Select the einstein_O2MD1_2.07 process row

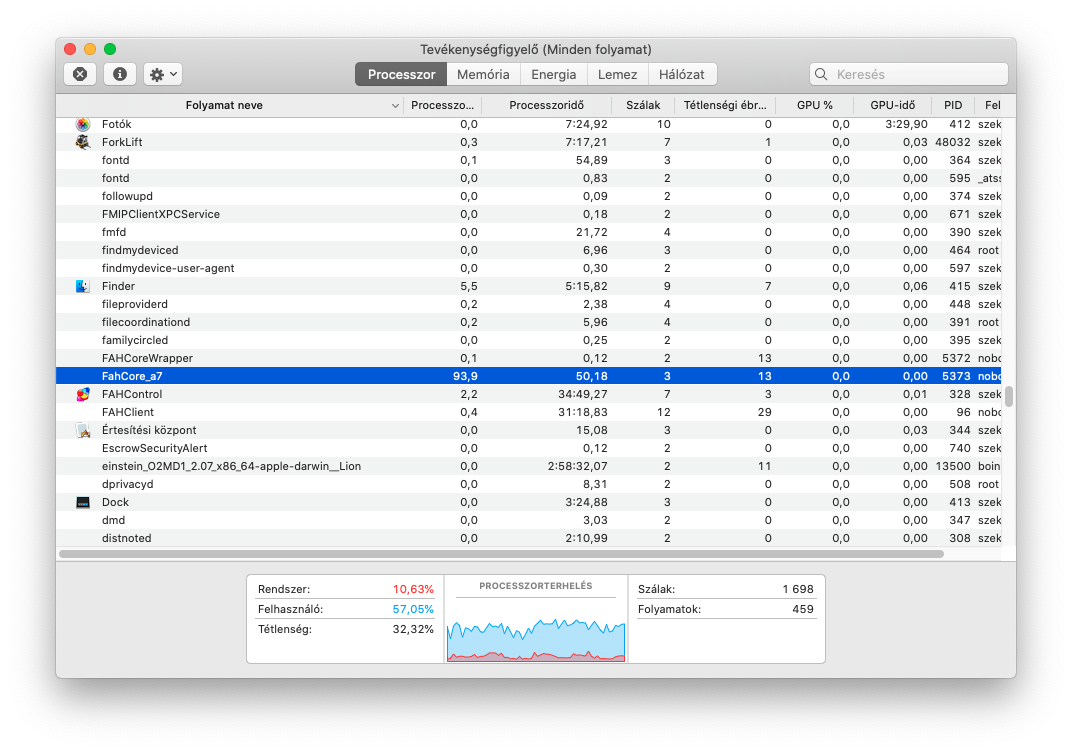[528, 466]
